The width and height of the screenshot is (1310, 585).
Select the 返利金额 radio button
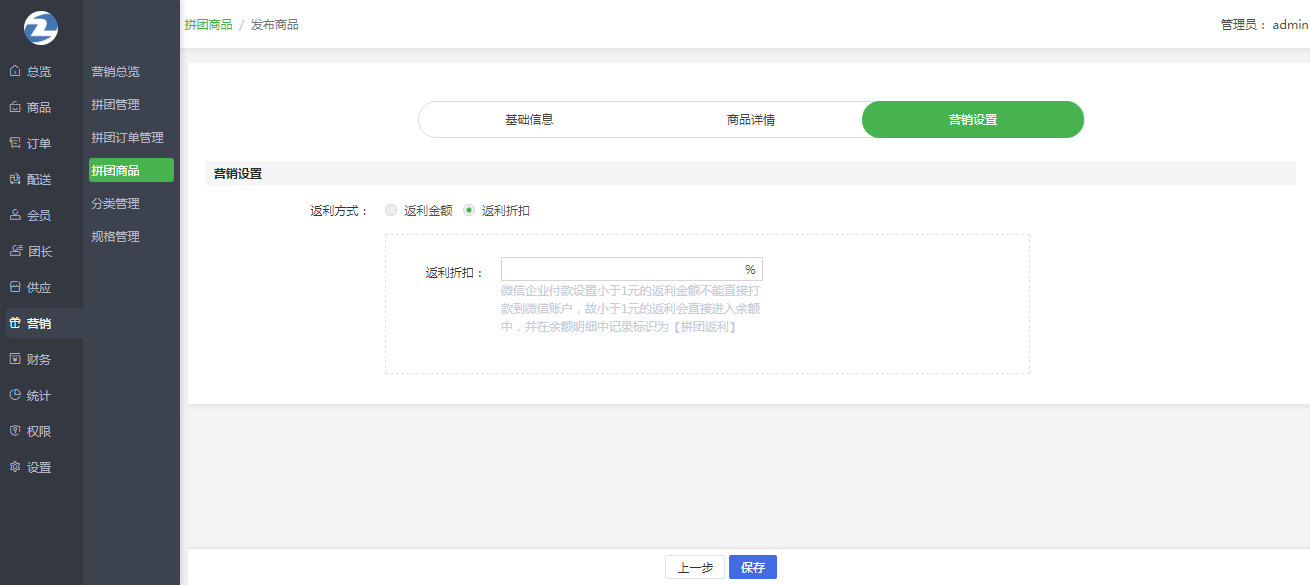(x=391, y=210)
